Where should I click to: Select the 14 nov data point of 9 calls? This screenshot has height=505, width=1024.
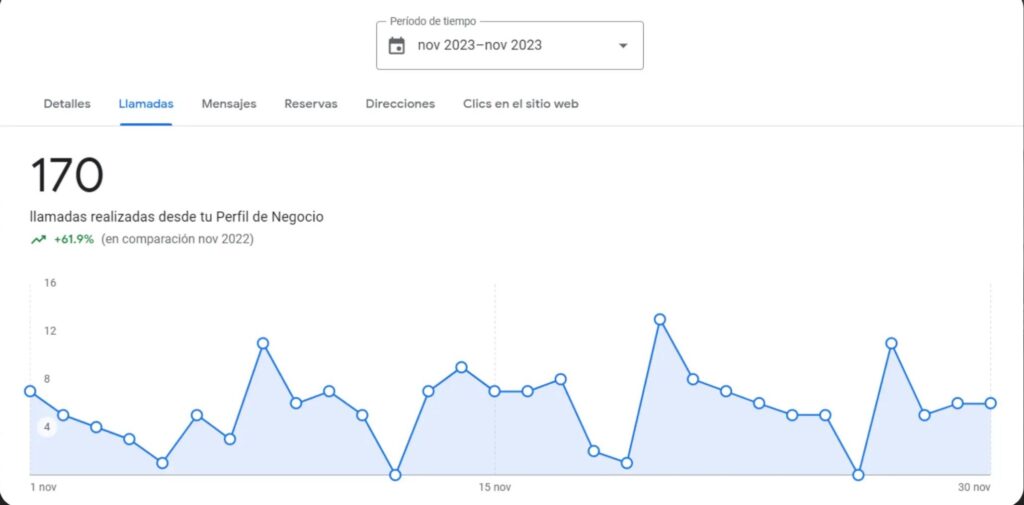tap(461, 367)
